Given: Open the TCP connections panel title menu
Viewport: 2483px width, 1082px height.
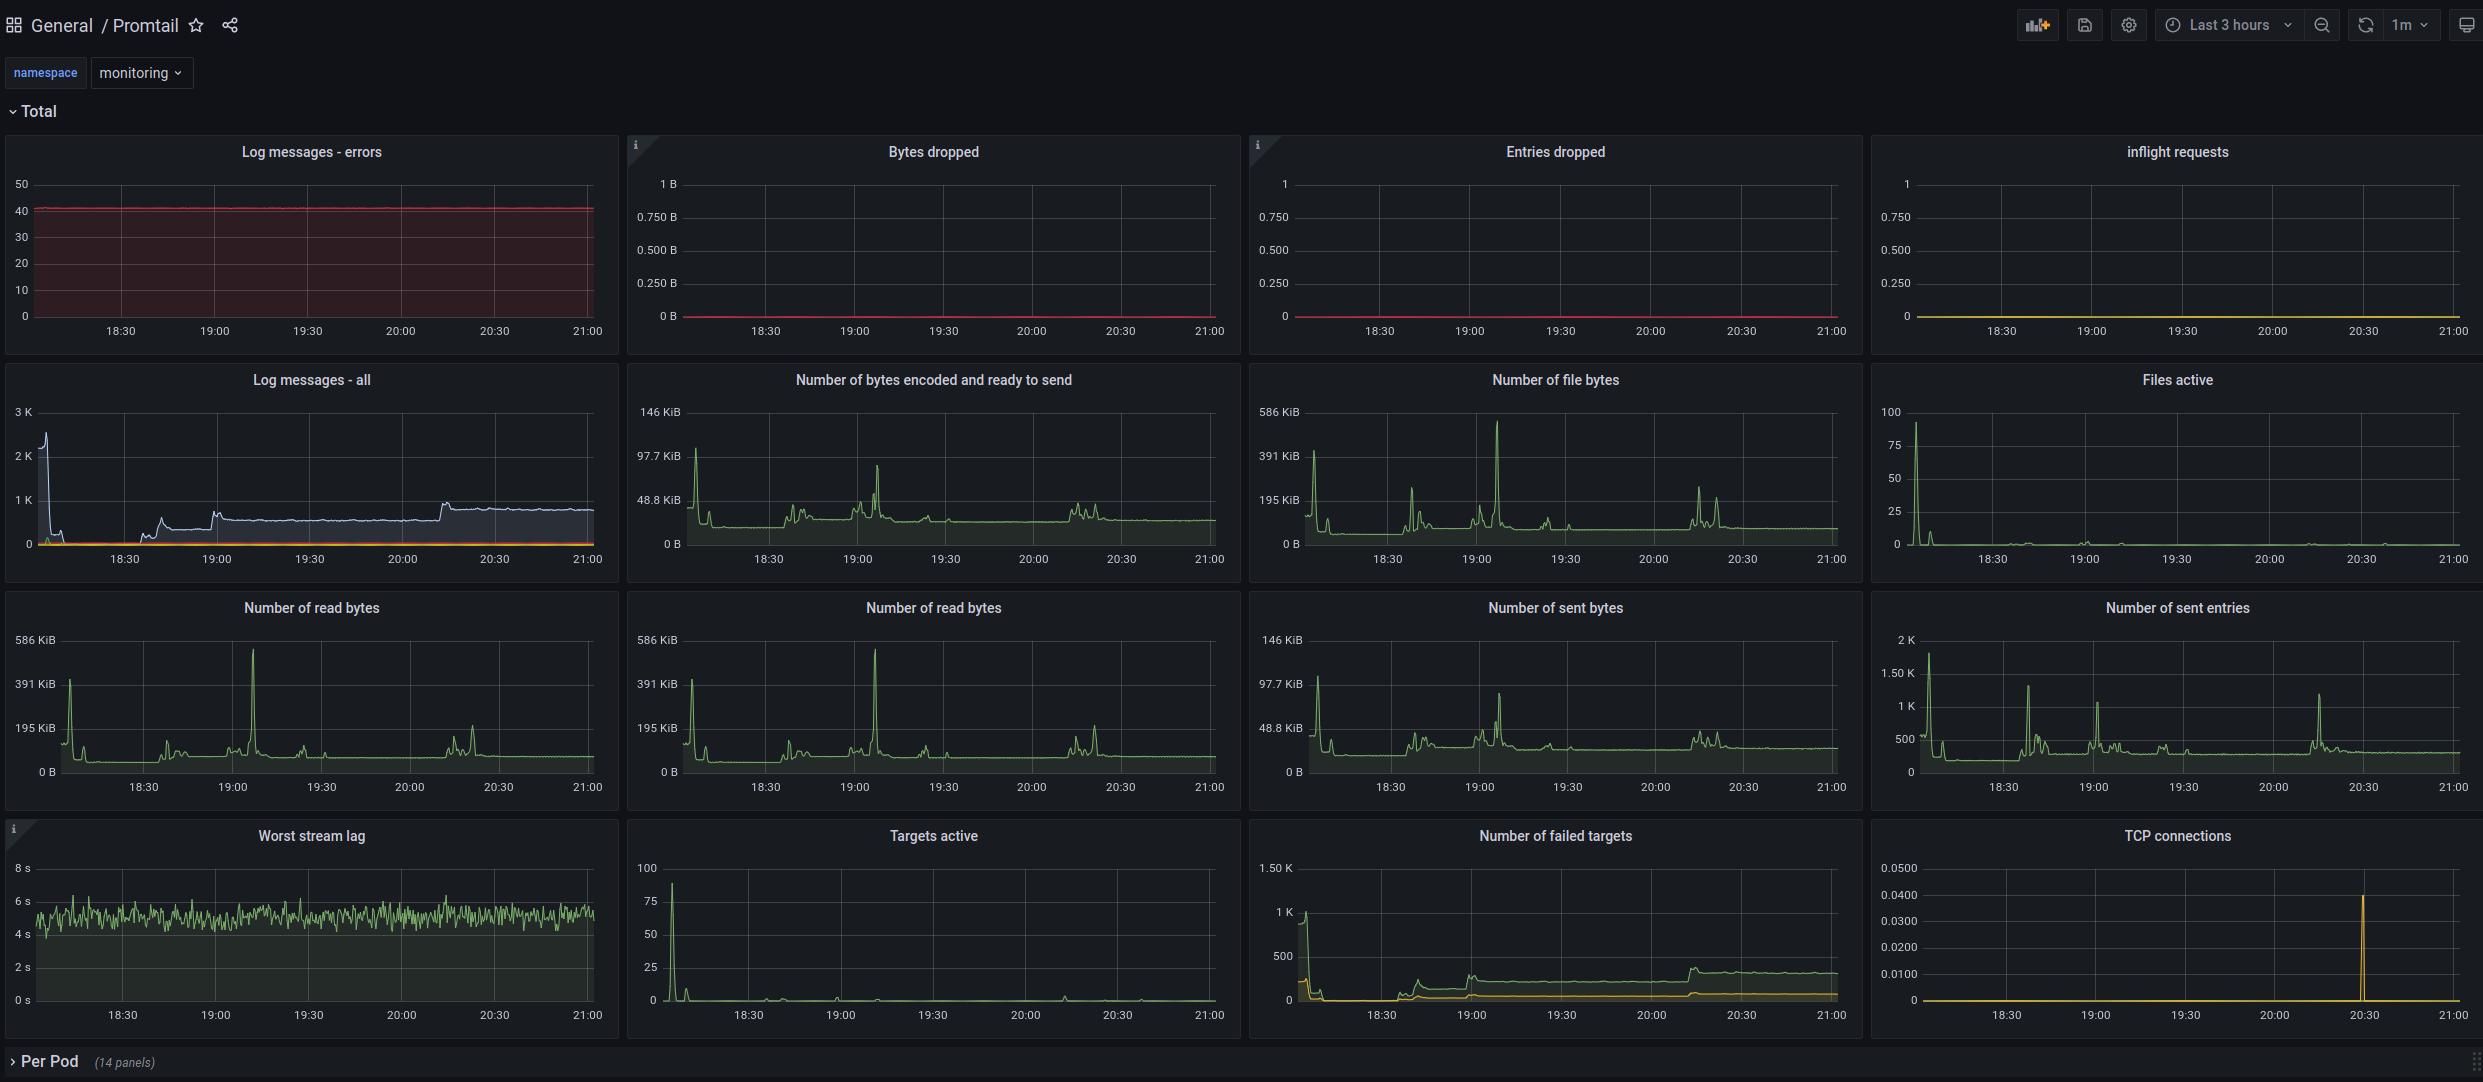Looking at the screenshot, I should coord(2176,836).
